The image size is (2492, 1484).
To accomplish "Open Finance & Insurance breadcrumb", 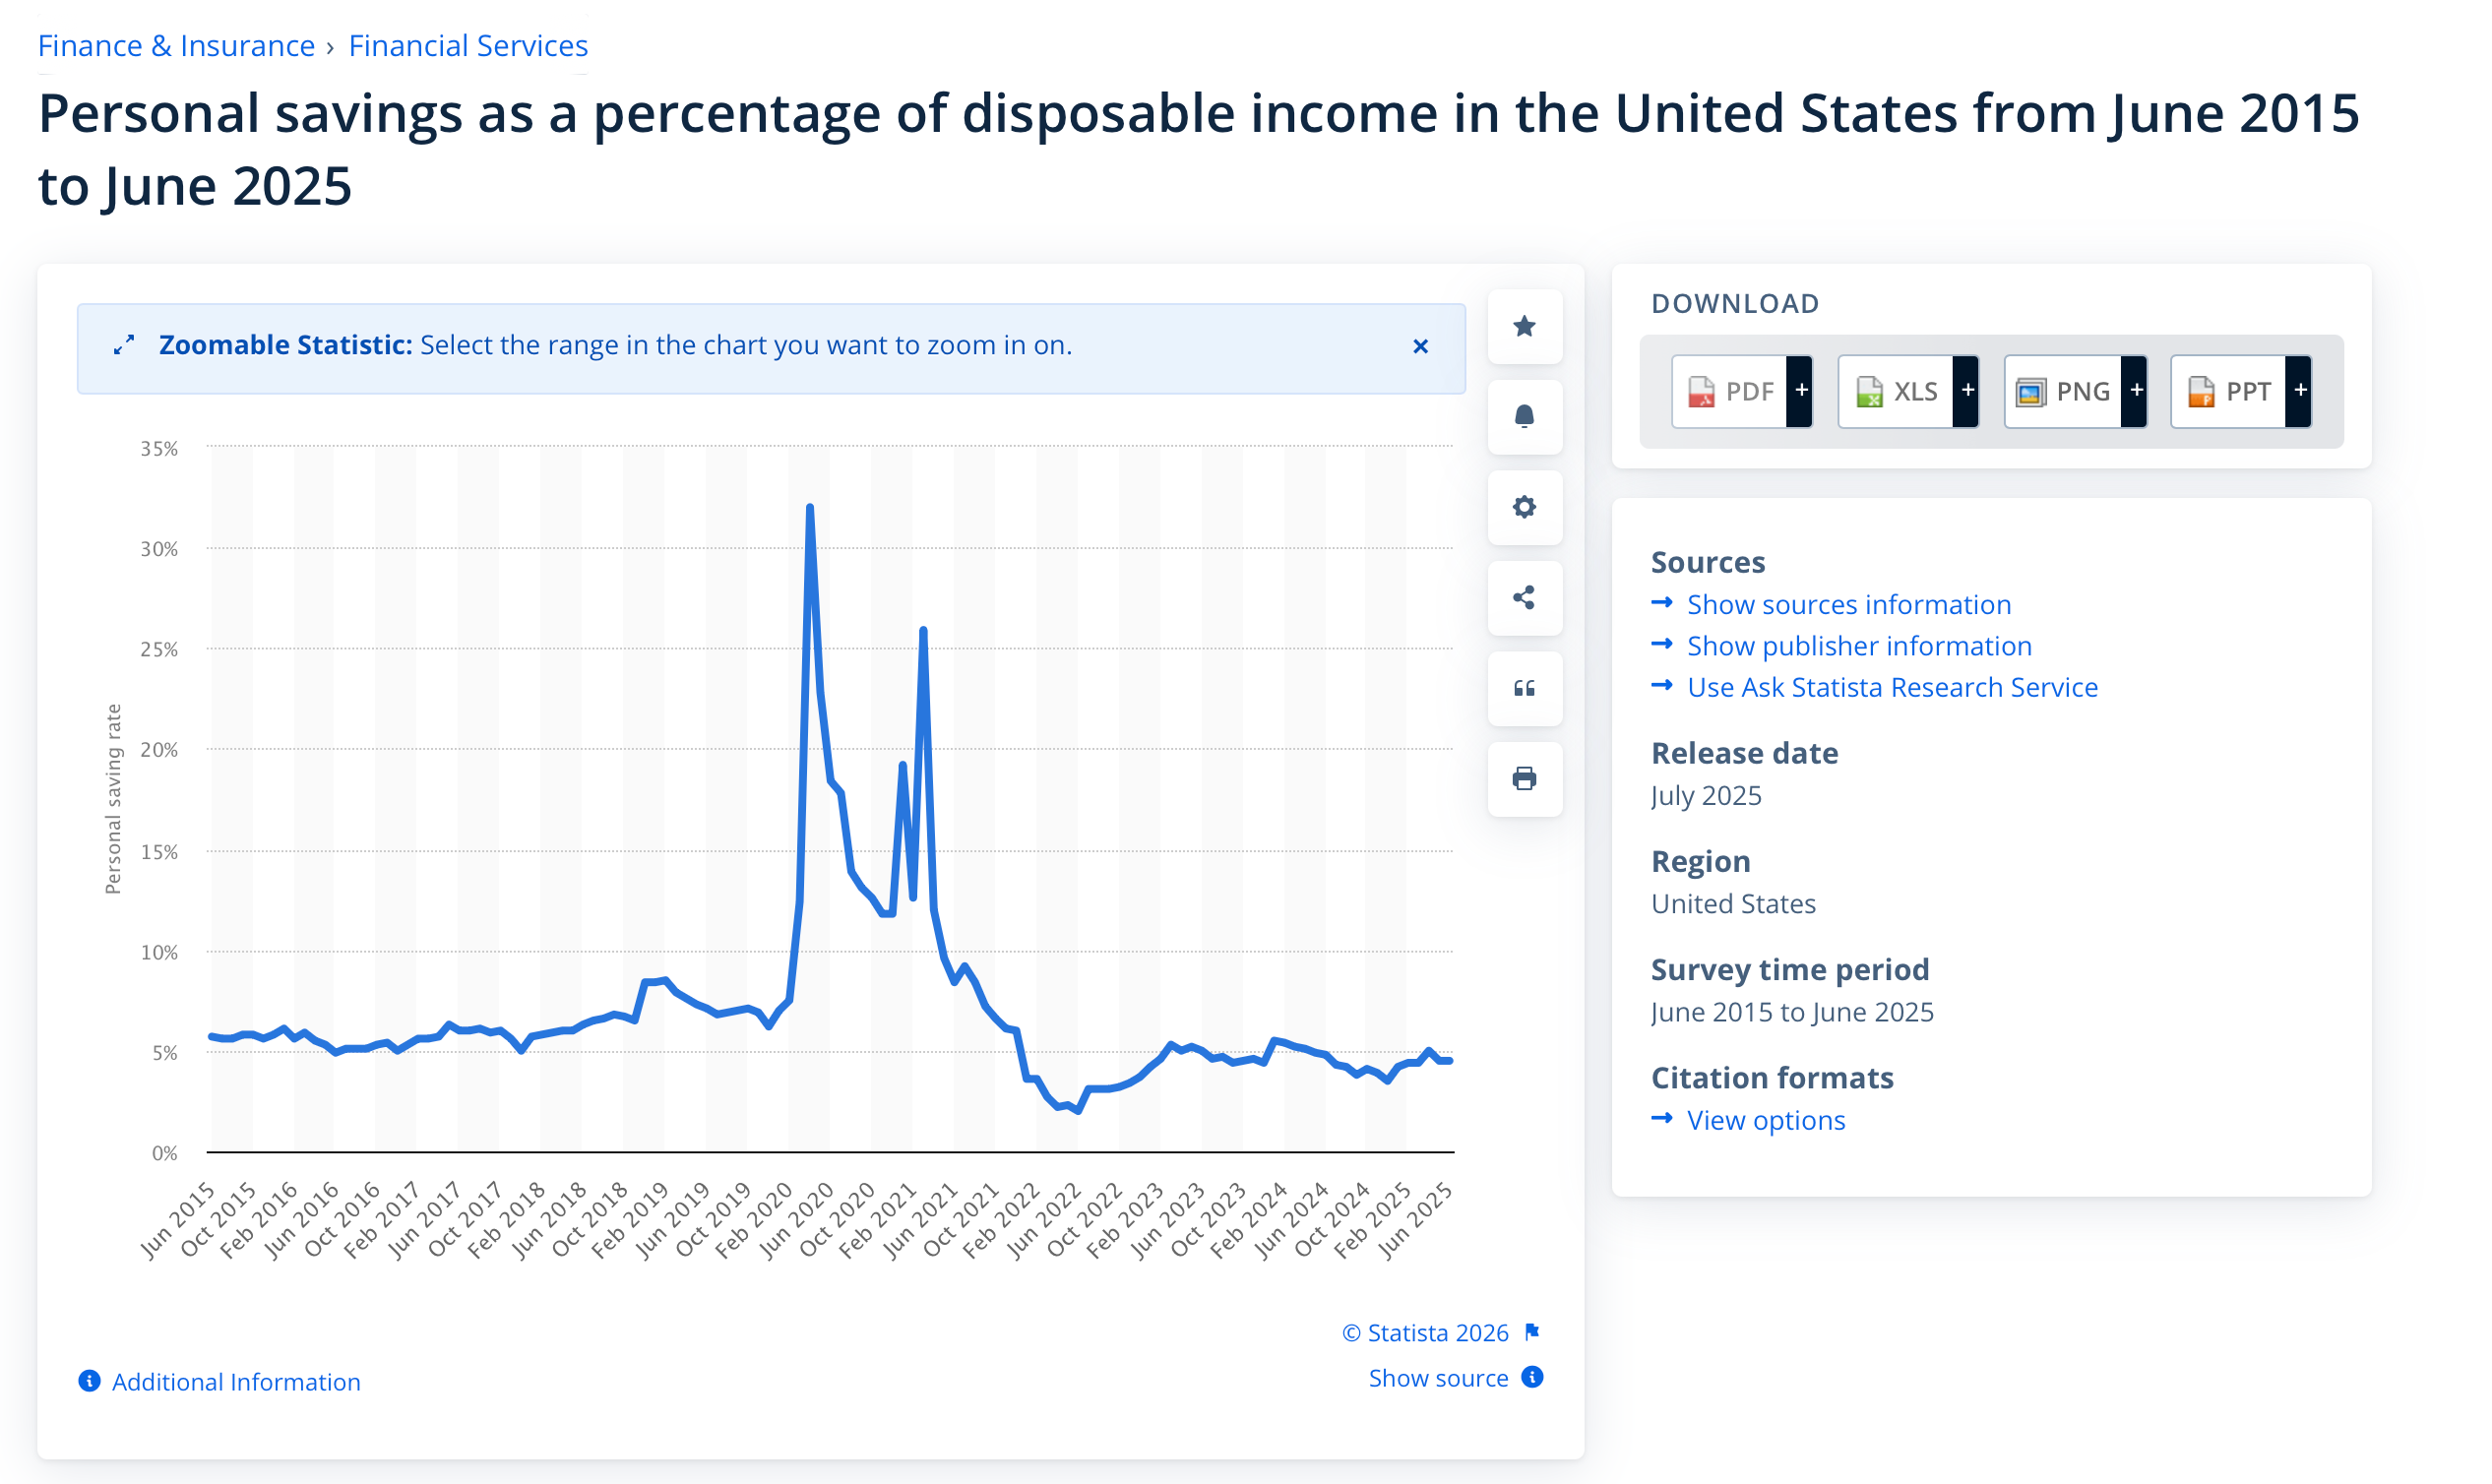I will pos(176,46).
